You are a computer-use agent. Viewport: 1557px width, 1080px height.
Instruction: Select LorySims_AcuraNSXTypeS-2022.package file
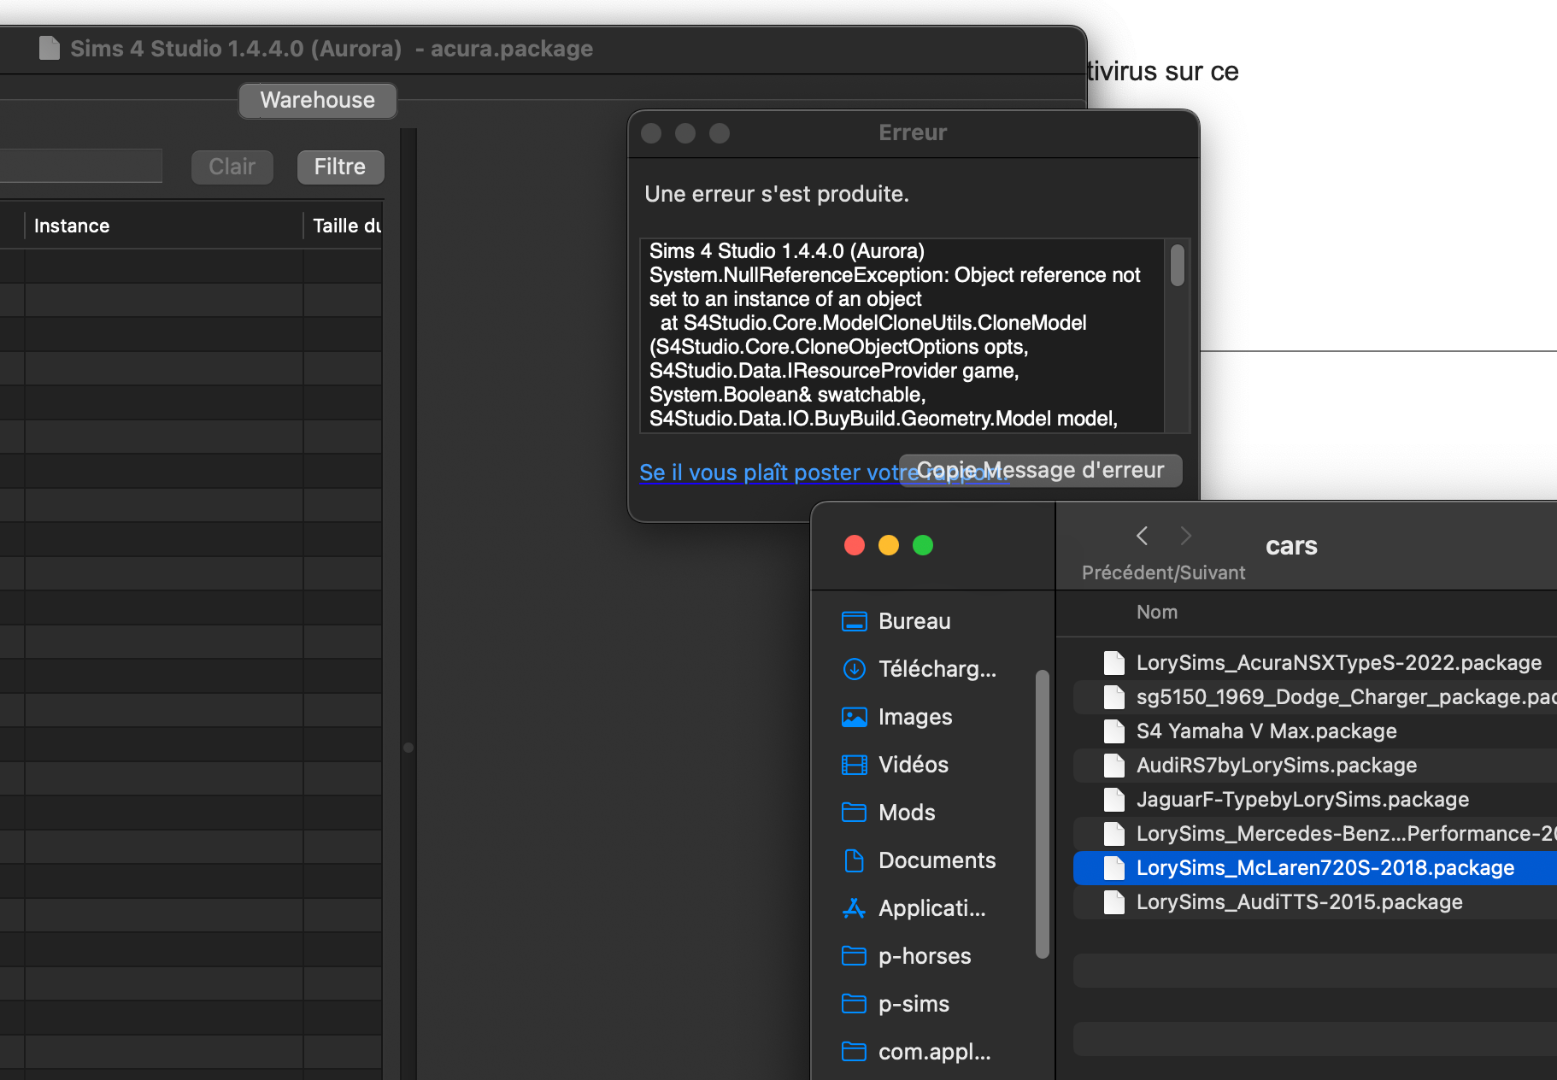coord(1337,663)
